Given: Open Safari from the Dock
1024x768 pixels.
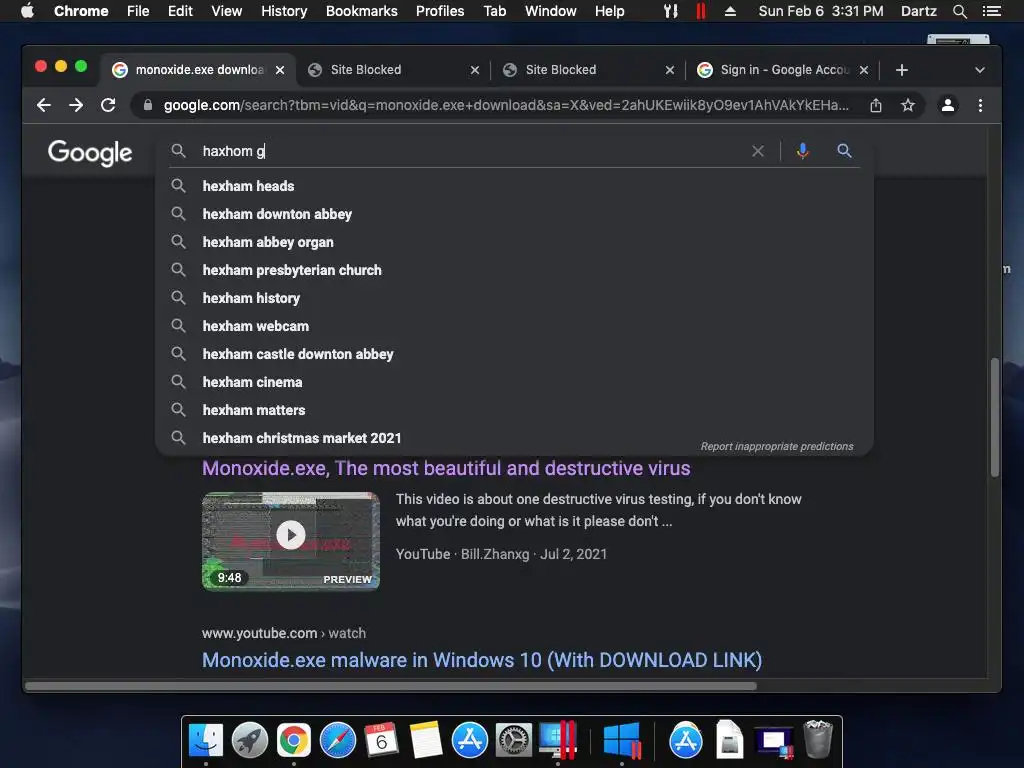Looking at the screenshot, I should pyautogui.click(x=338, y=741).
